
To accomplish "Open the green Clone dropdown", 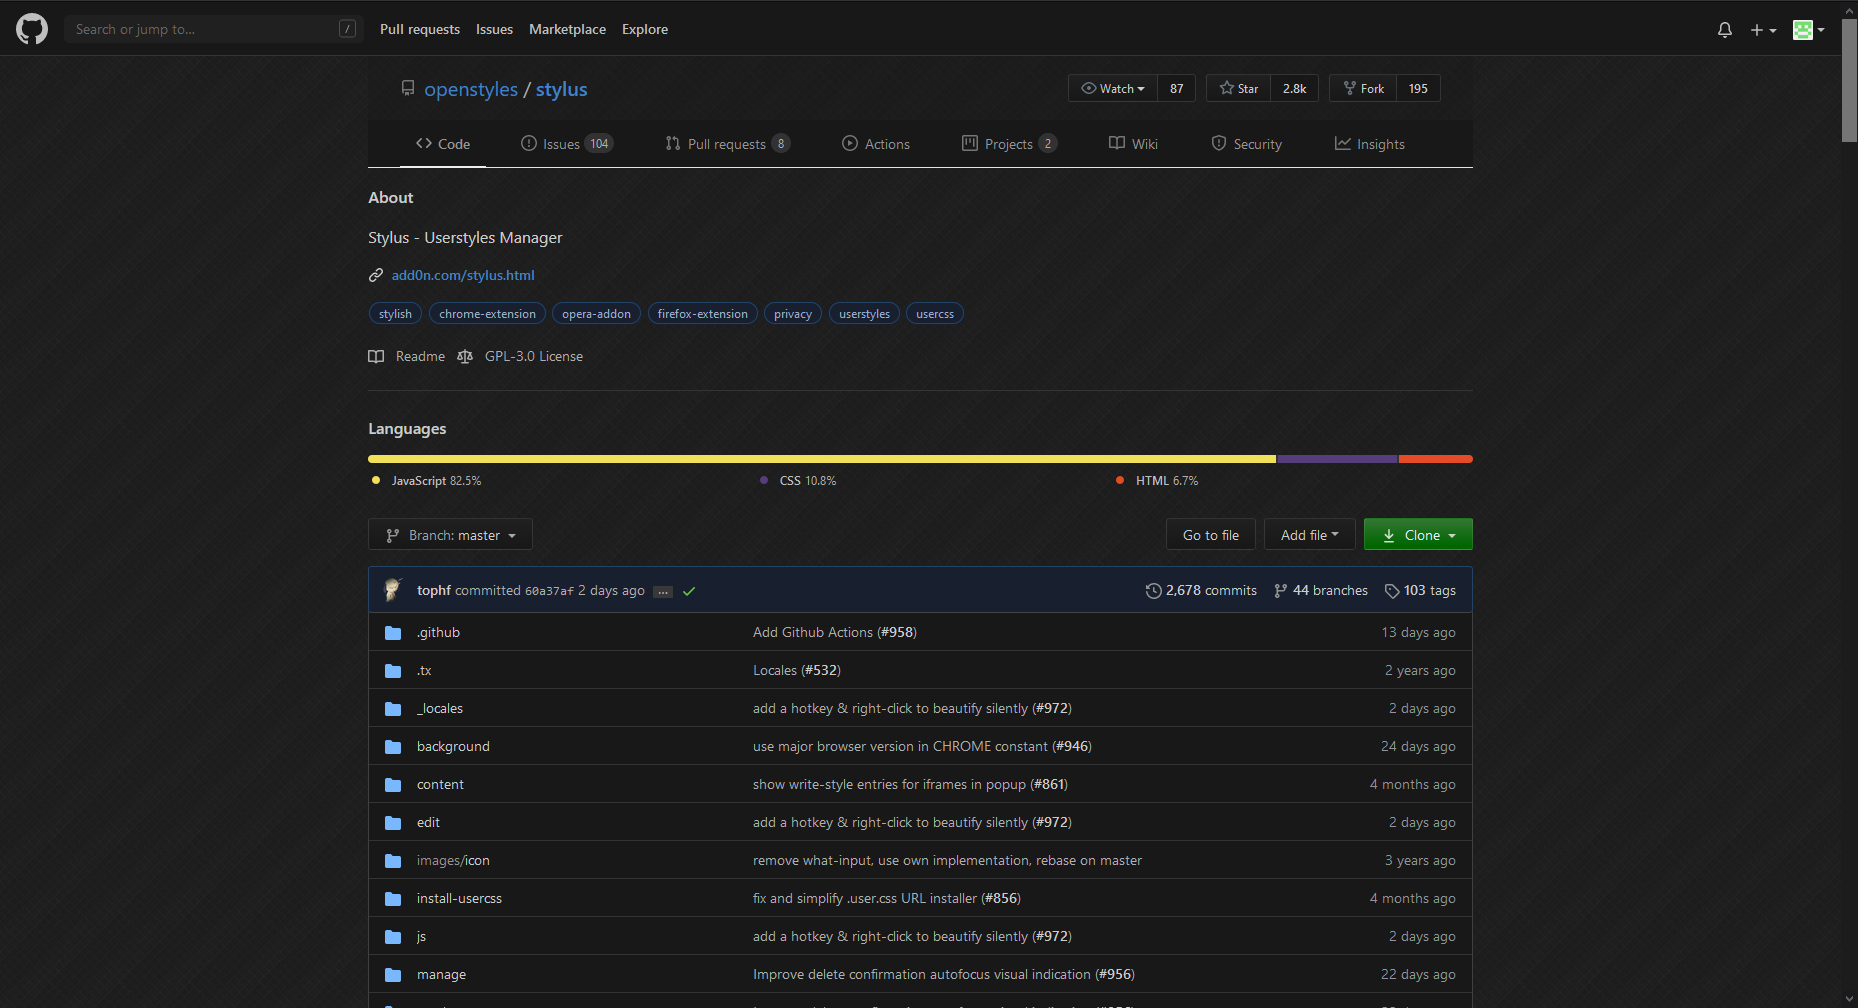I will click(1418, 535).
